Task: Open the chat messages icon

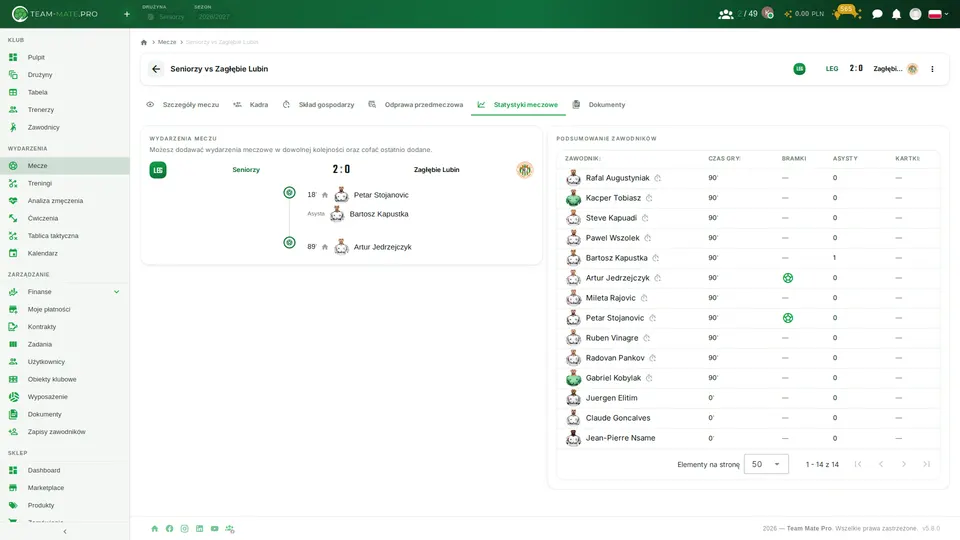Action: click(877, 14)
